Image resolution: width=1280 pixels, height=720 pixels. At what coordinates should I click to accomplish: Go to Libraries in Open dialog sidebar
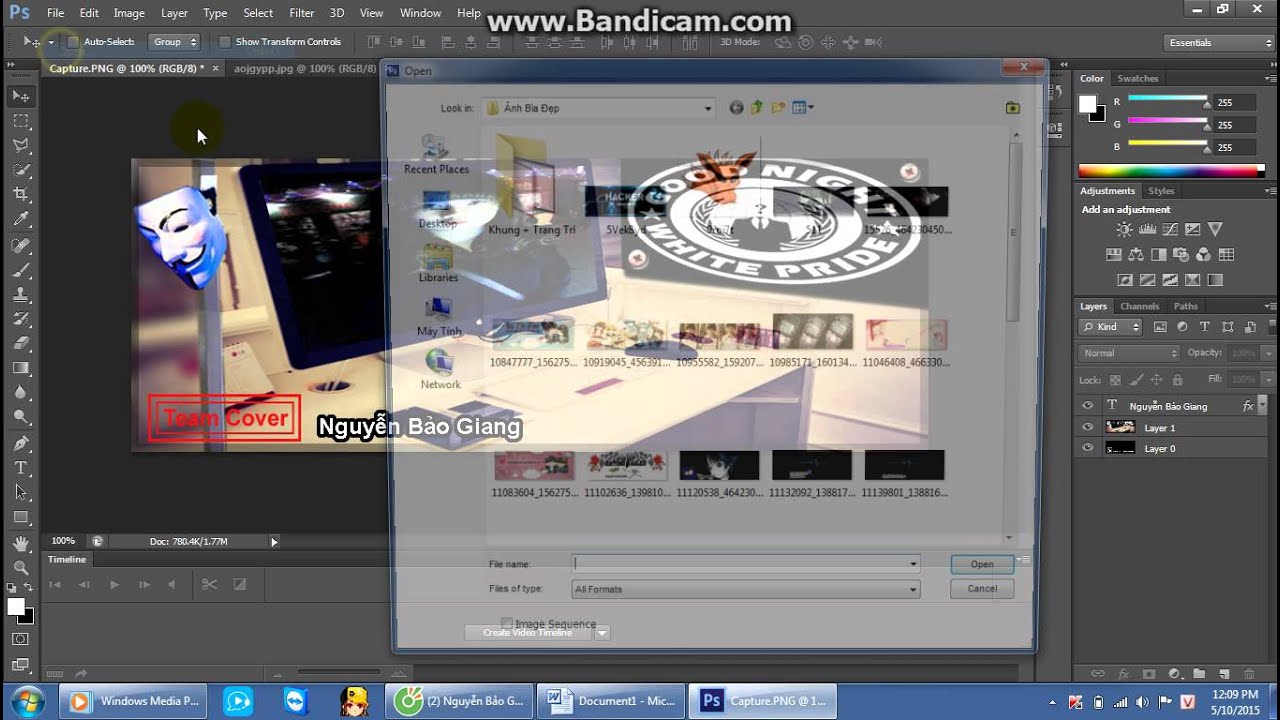(438, 263)
